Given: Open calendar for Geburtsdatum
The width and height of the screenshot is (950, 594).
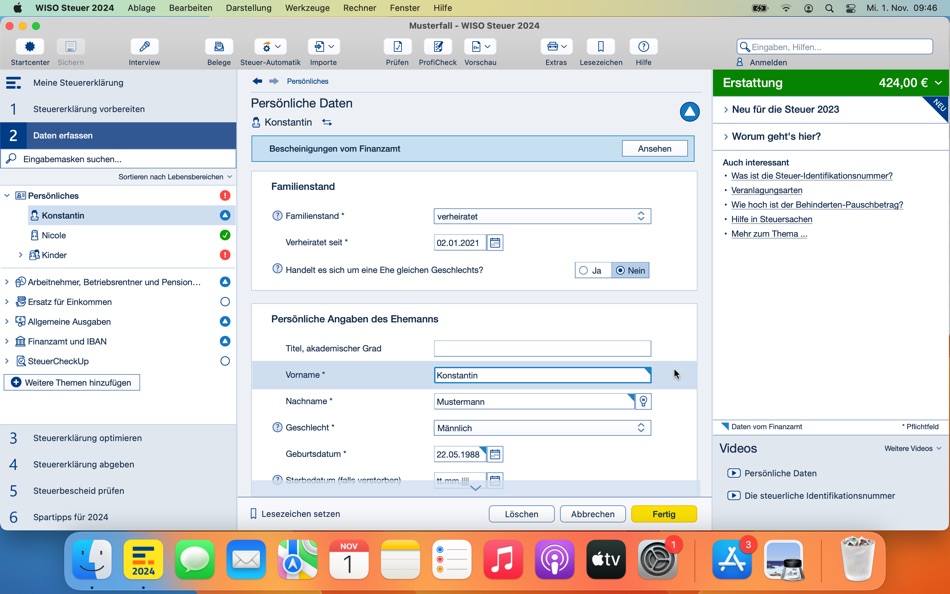Looking at the screenshot, I should click(495, 454).
